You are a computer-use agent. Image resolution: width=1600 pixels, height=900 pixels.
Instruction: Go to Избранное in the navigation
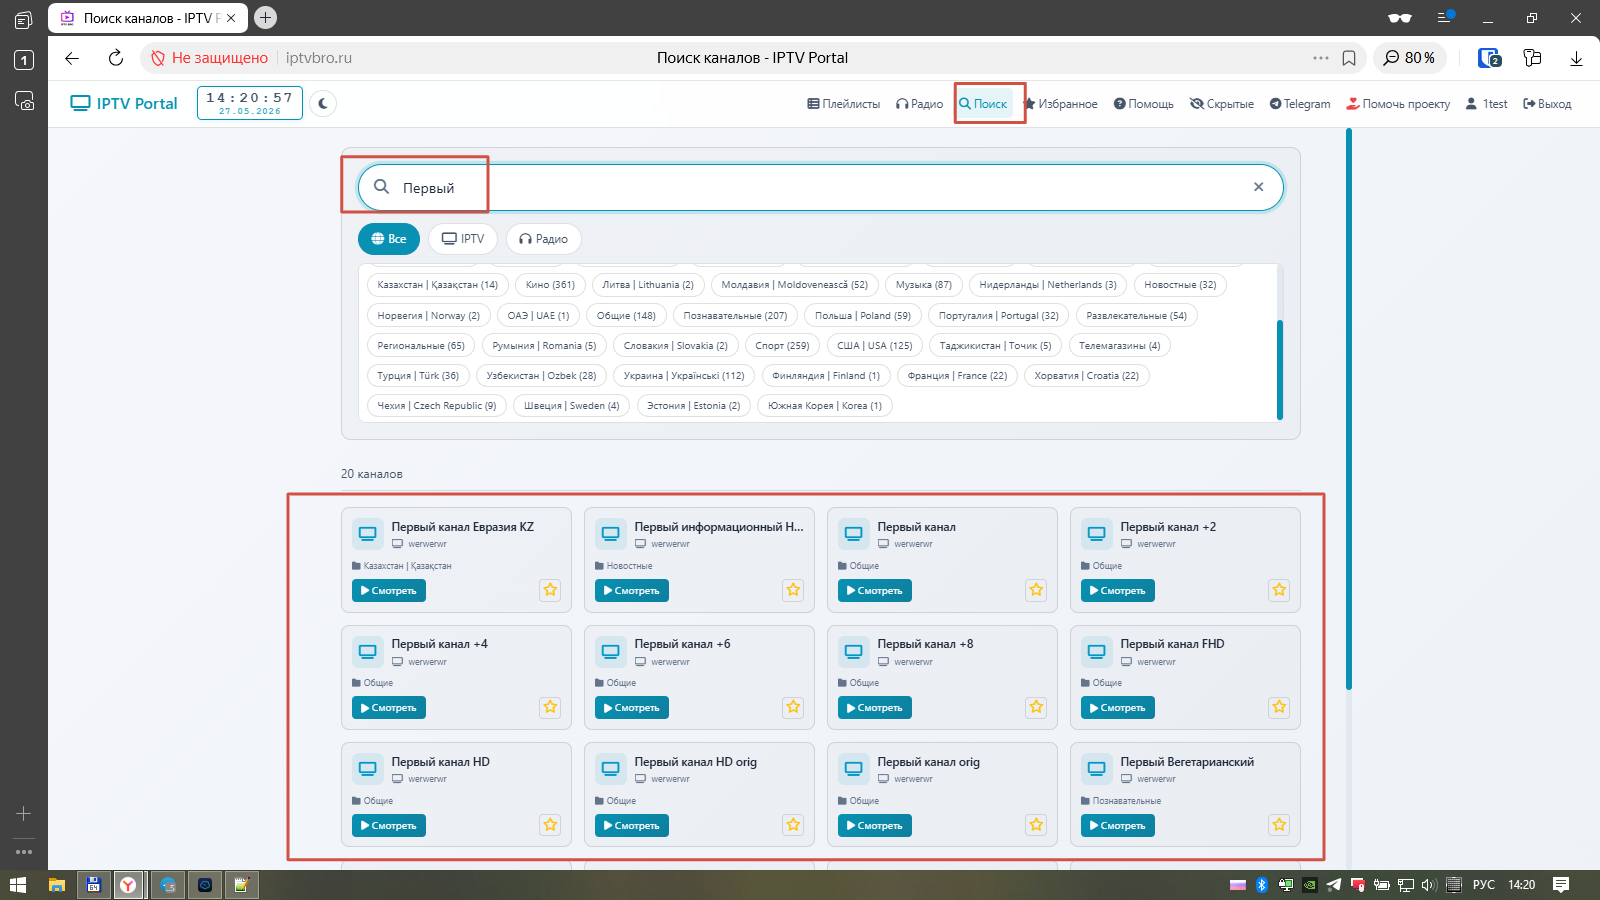[x=1061, y=104]
